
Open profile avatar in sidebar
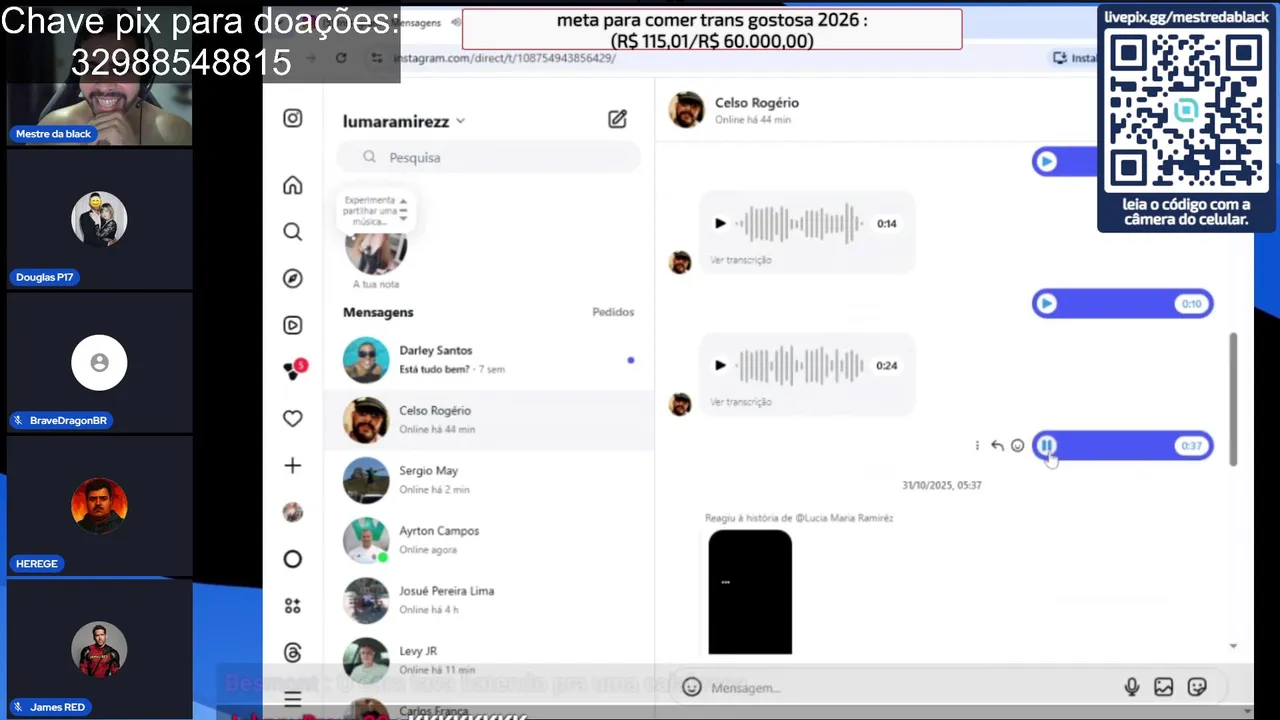coord(292,512)
